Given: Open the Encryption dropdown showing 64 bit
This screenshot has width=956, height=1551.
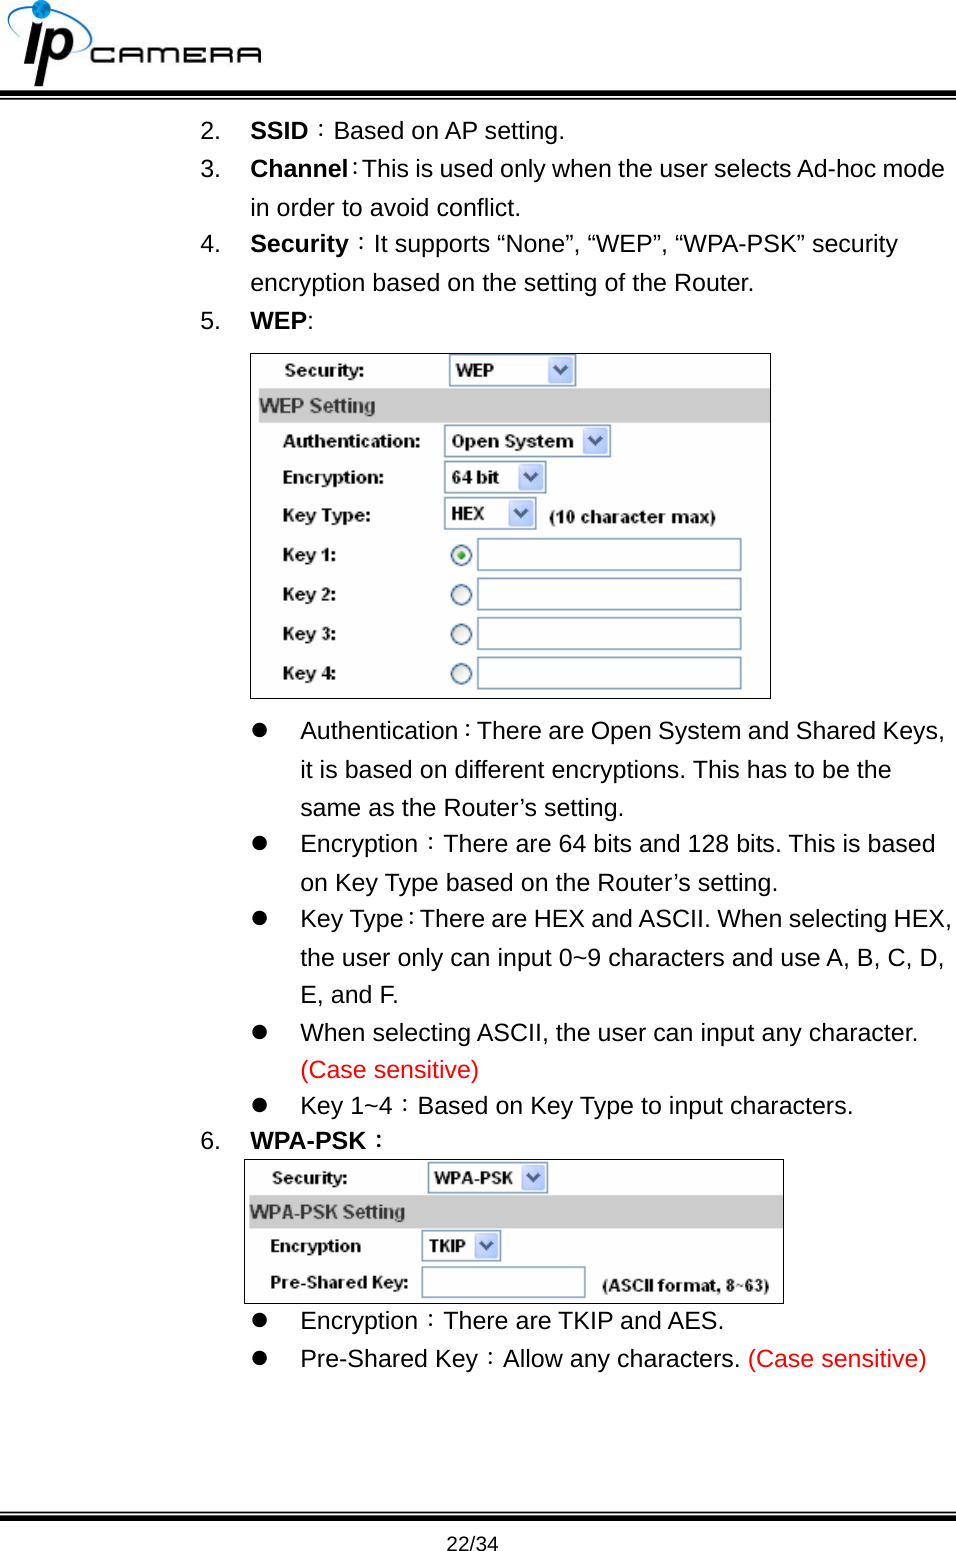Looking at the screenshot, I should coord(493,477).
